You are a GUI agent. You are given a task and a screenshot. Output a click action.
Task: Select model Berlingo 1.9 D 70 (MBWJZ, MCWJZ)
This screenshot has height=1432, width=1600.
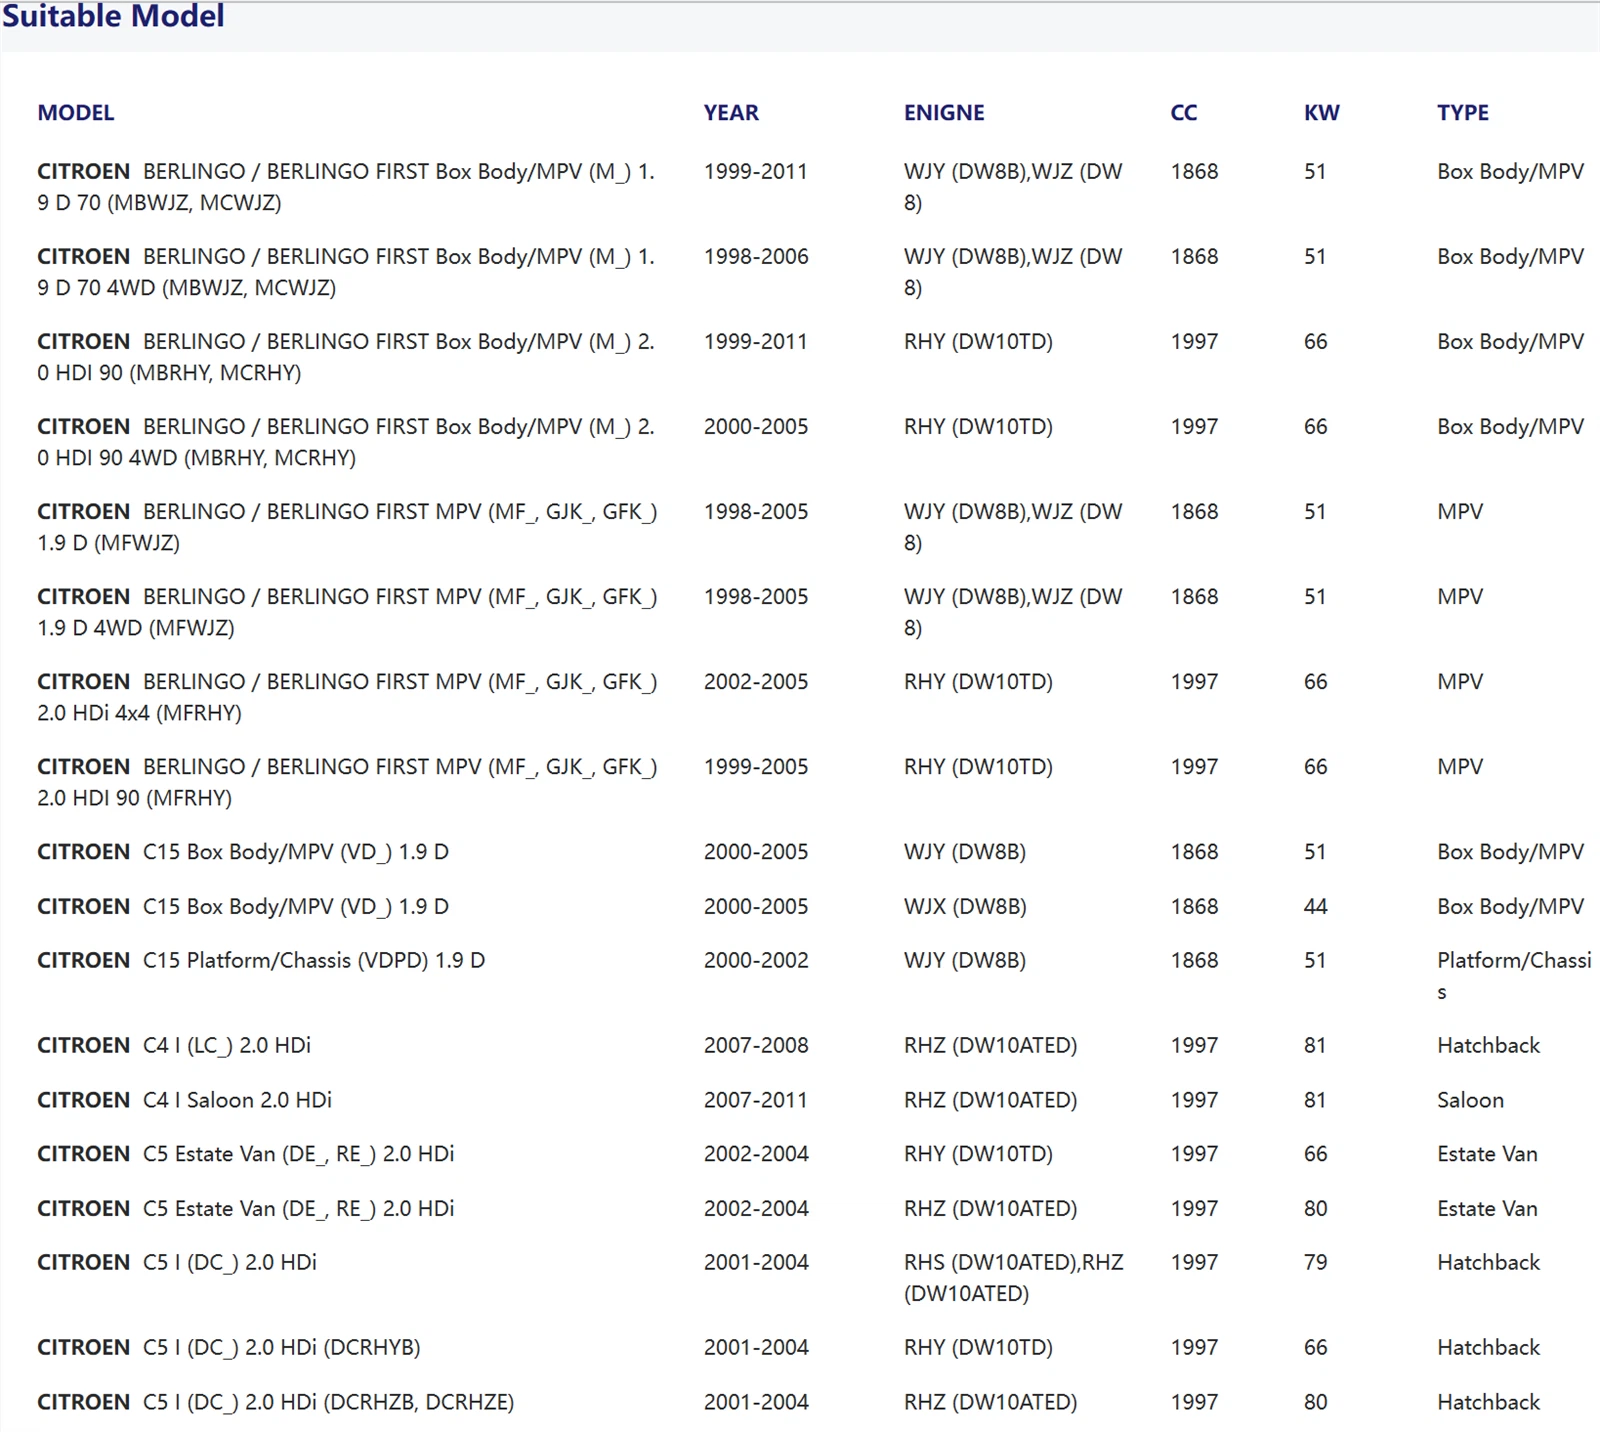[x=346, y=187]
